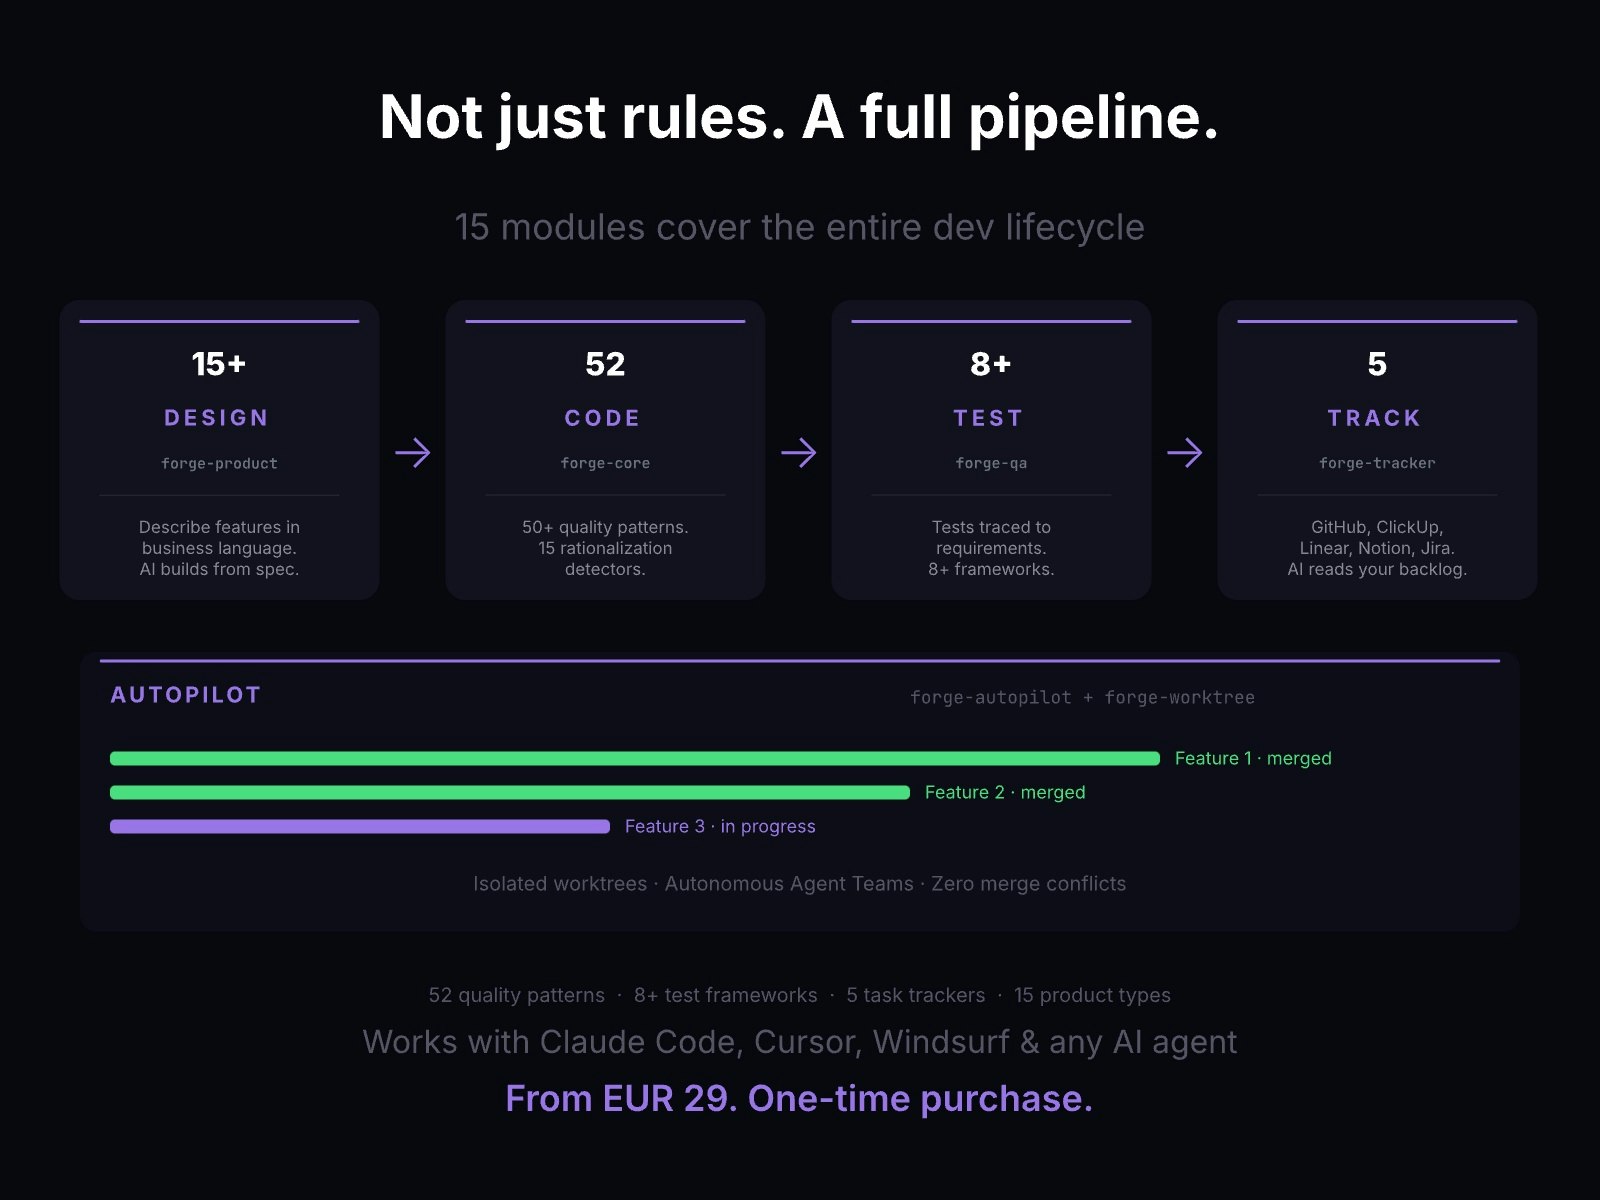Click the 'Feature 3 · in progress' label

coord(720,826)
